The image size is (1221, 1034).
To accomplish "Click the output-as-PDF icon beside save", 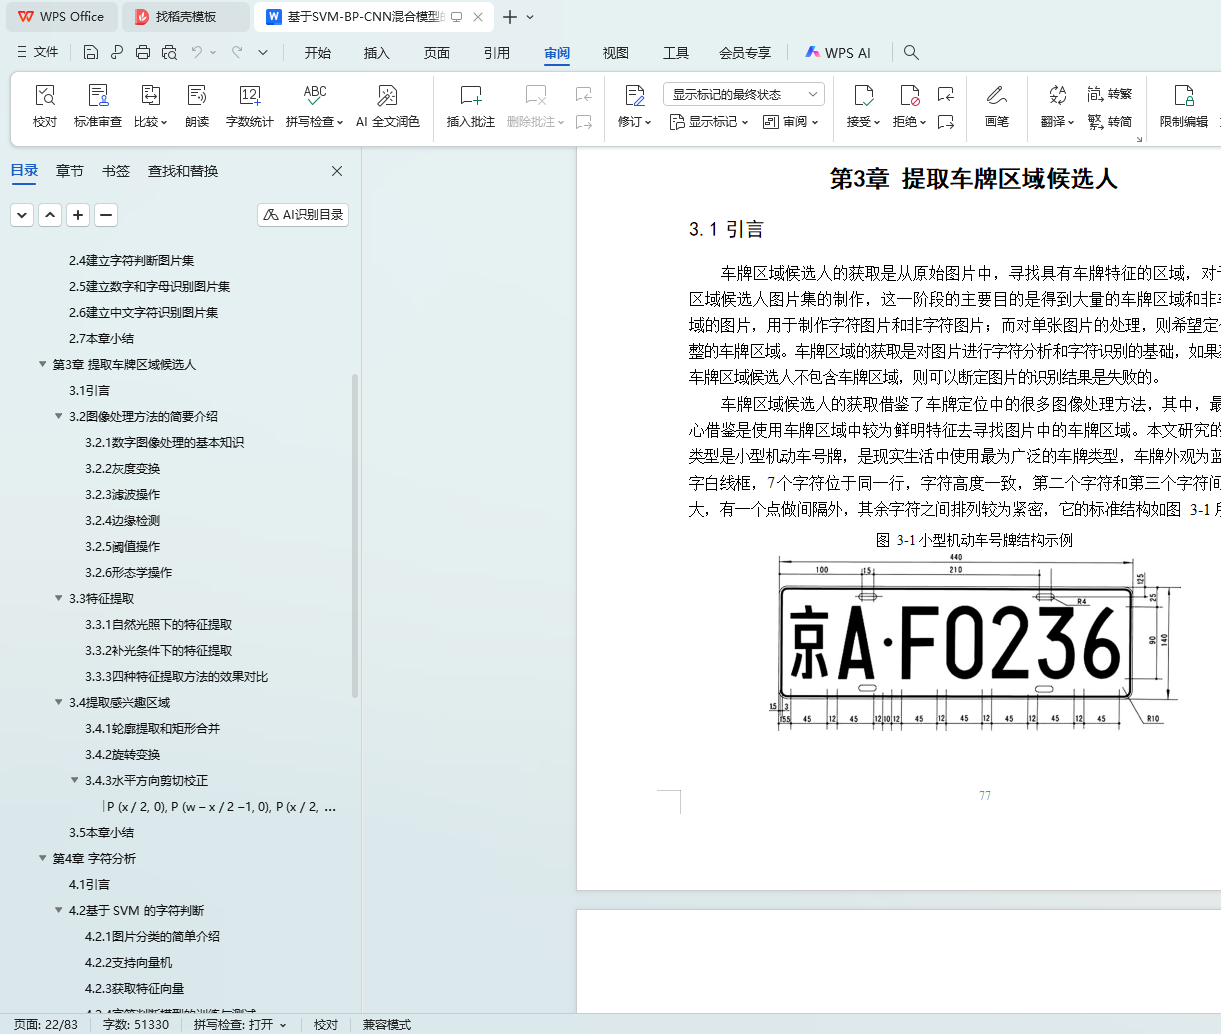I will 117,52.
